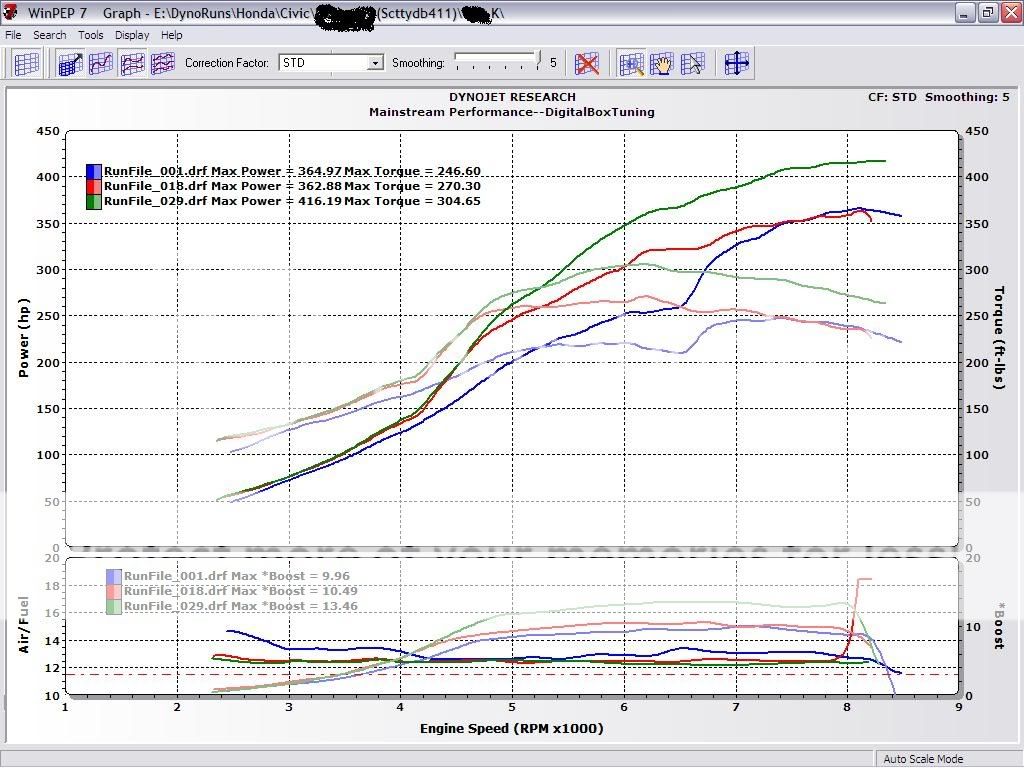Open the Help menu
Image resolution: width=1024 pixels, height=768 pixels.
172,35
